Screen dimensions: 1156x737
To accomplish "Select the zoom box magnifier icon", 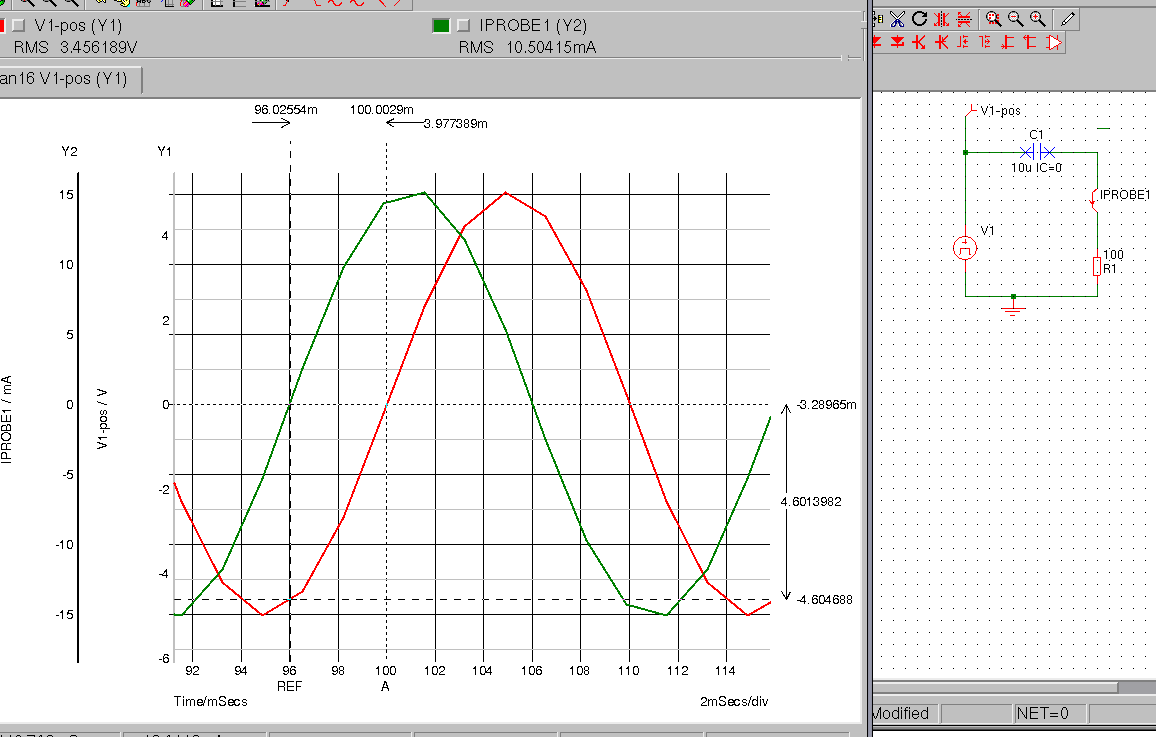I will (994, 19).
